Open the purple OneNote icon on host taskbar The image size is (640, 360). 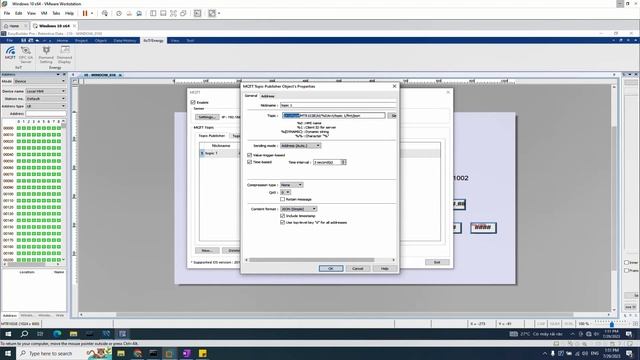coord(187,353)
